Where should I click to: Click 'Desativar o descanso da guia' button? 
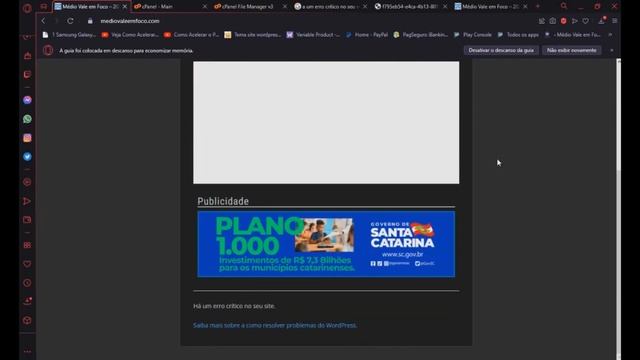tap(501, 50)
